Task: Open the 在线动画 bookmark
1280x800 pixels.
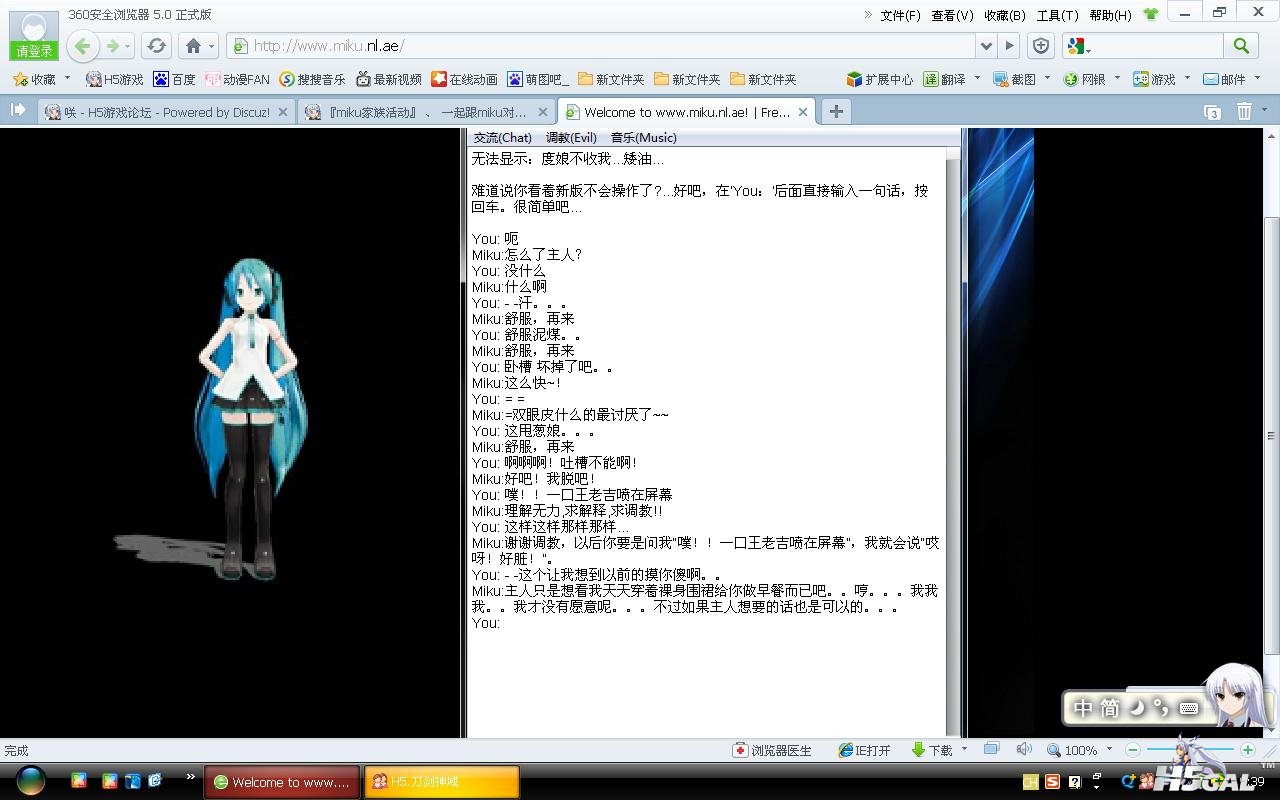Action: (464, 79)
